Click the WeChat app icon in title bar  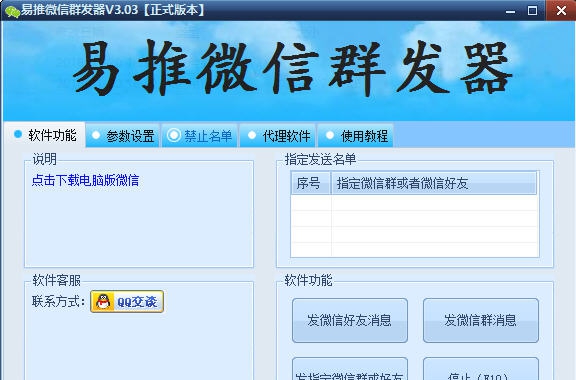pos(12,11)
